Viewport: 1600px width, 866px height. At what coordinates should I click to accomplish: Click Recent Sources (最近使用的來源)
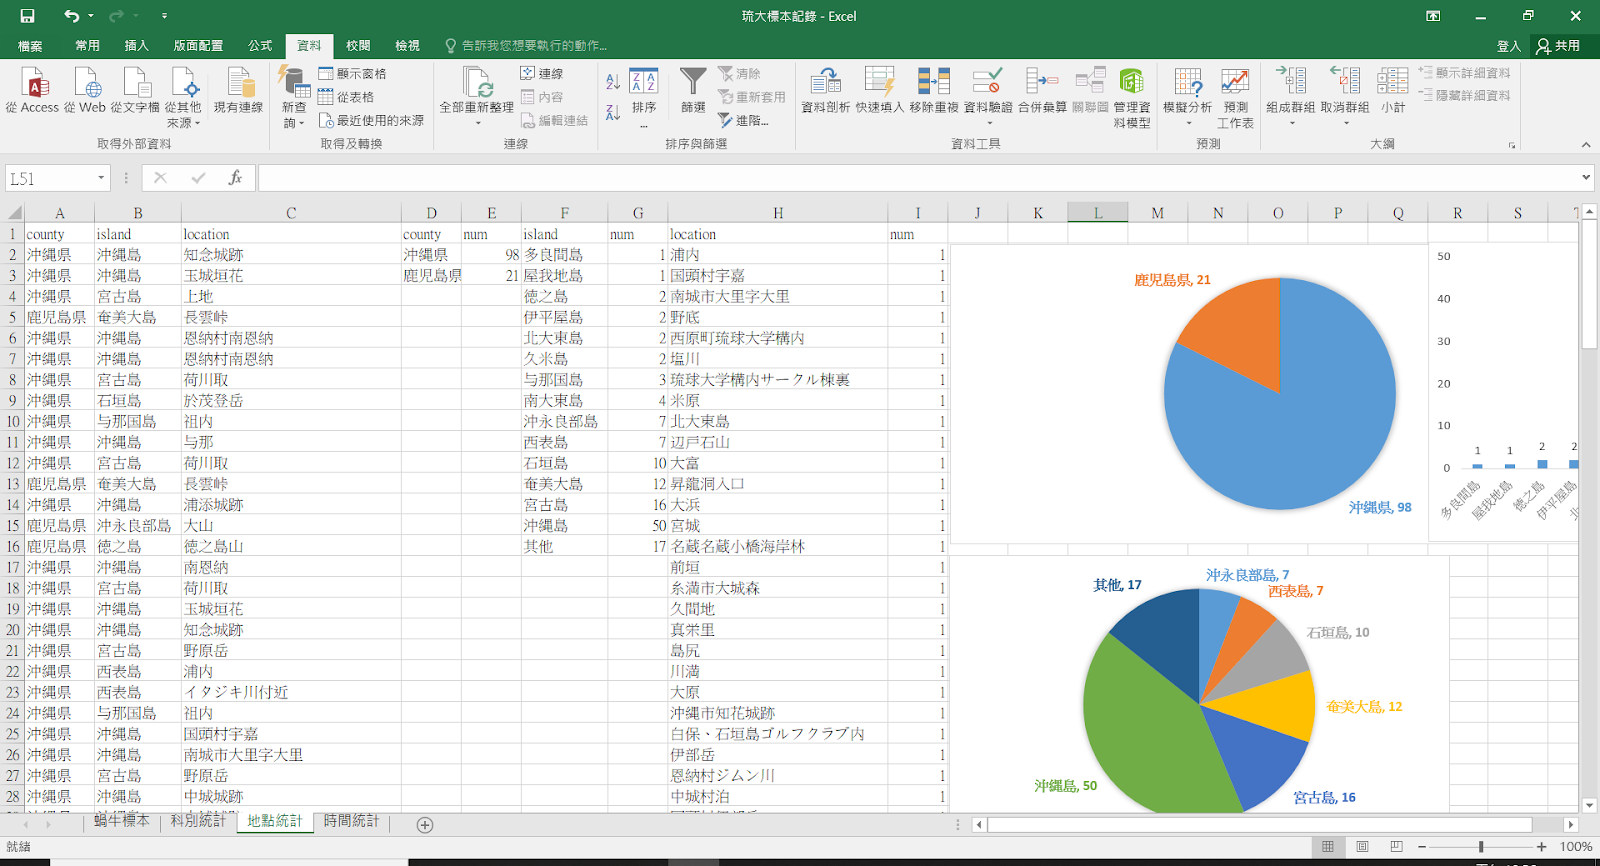pos(371,120)
